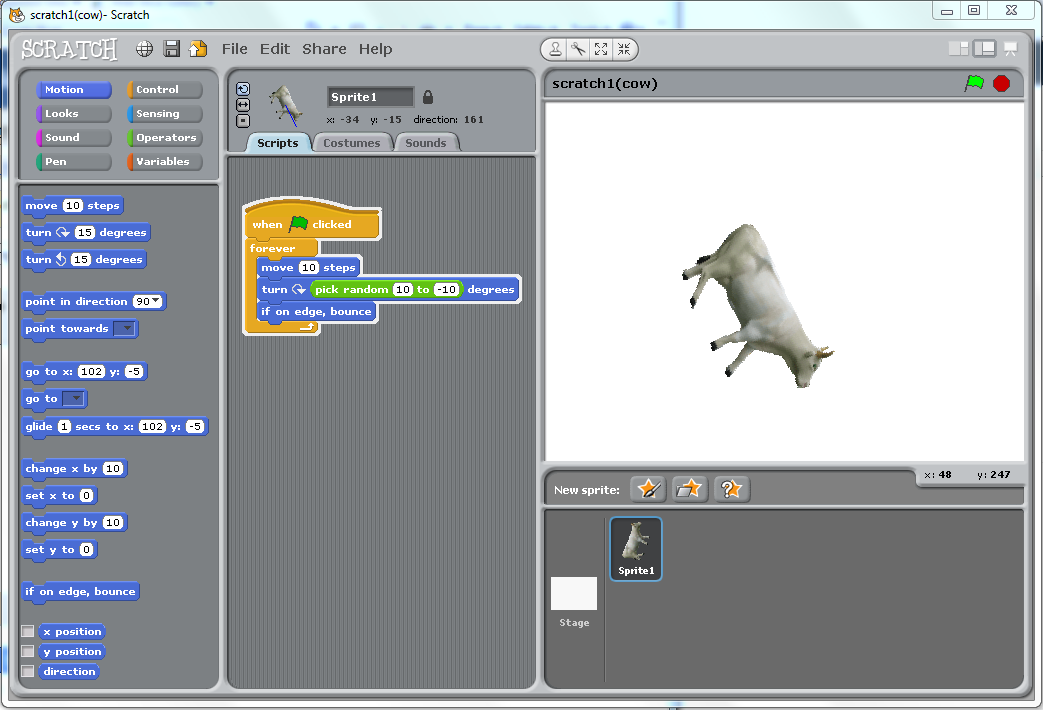The width and height of the screenshot is (1043, 710).
Task: Click steps value 10 in script's move block
Action: pos(309,267)
